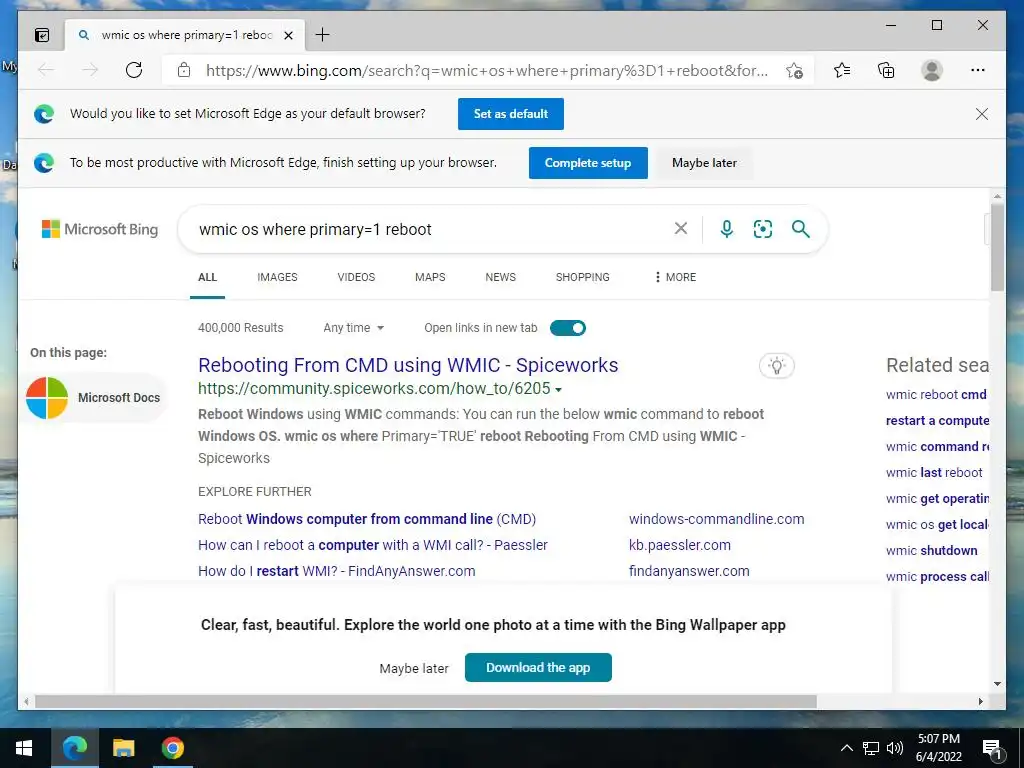Click Maybe later in setup bar
Image resolution: width=1024 pixels, height=768 pixels.
click(704, 163)
